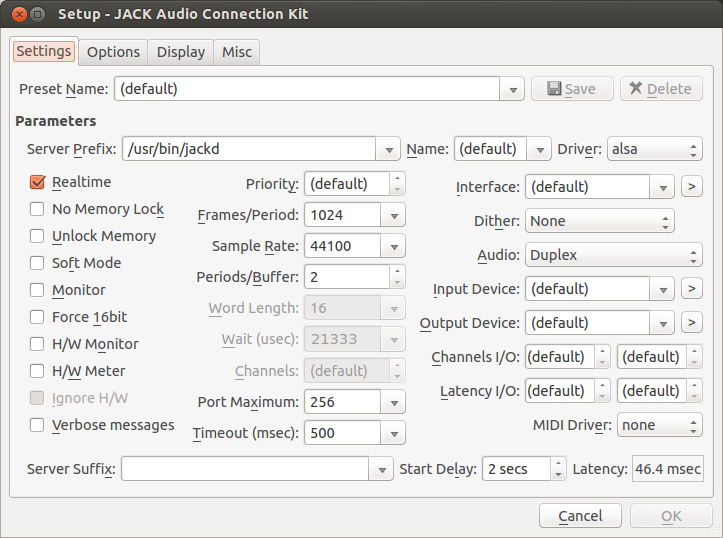The width and height of the screenshot is (723, 538).
Task: Enable No Memory Lock
Action: click(37, 209)
